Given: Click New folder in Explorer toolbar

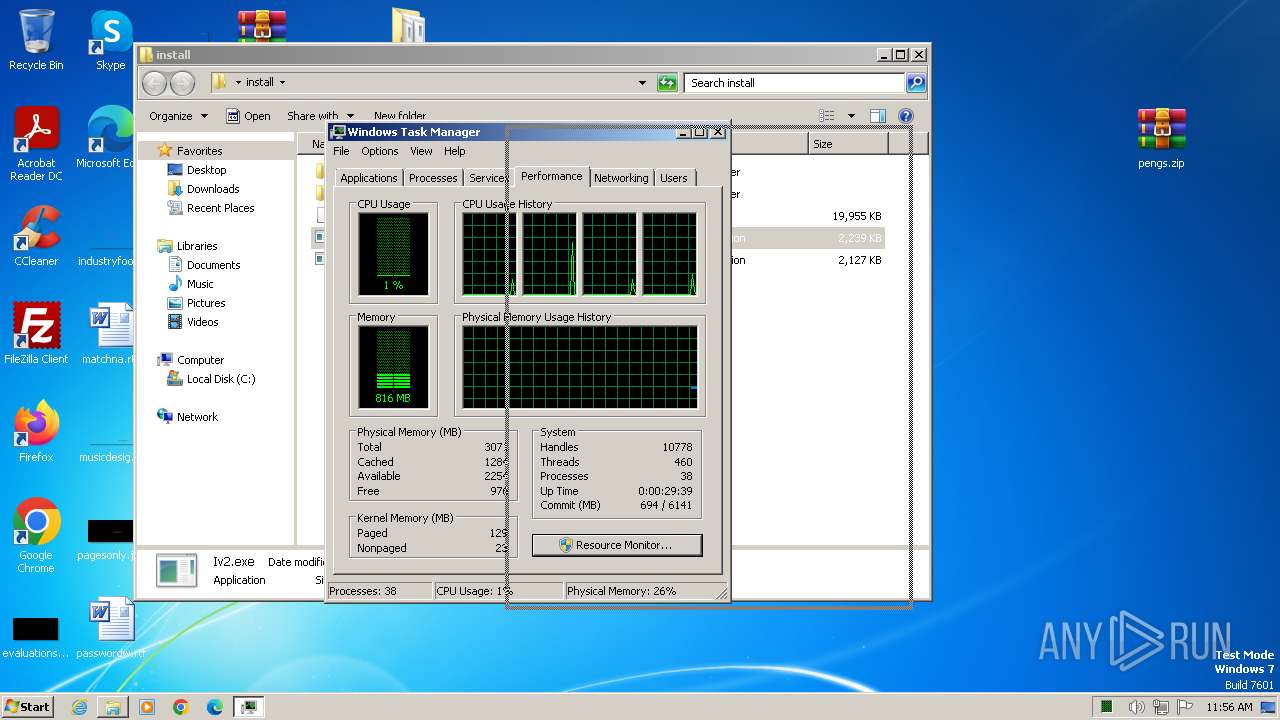Looking at the screenshot, I should (x=399, y=116).
